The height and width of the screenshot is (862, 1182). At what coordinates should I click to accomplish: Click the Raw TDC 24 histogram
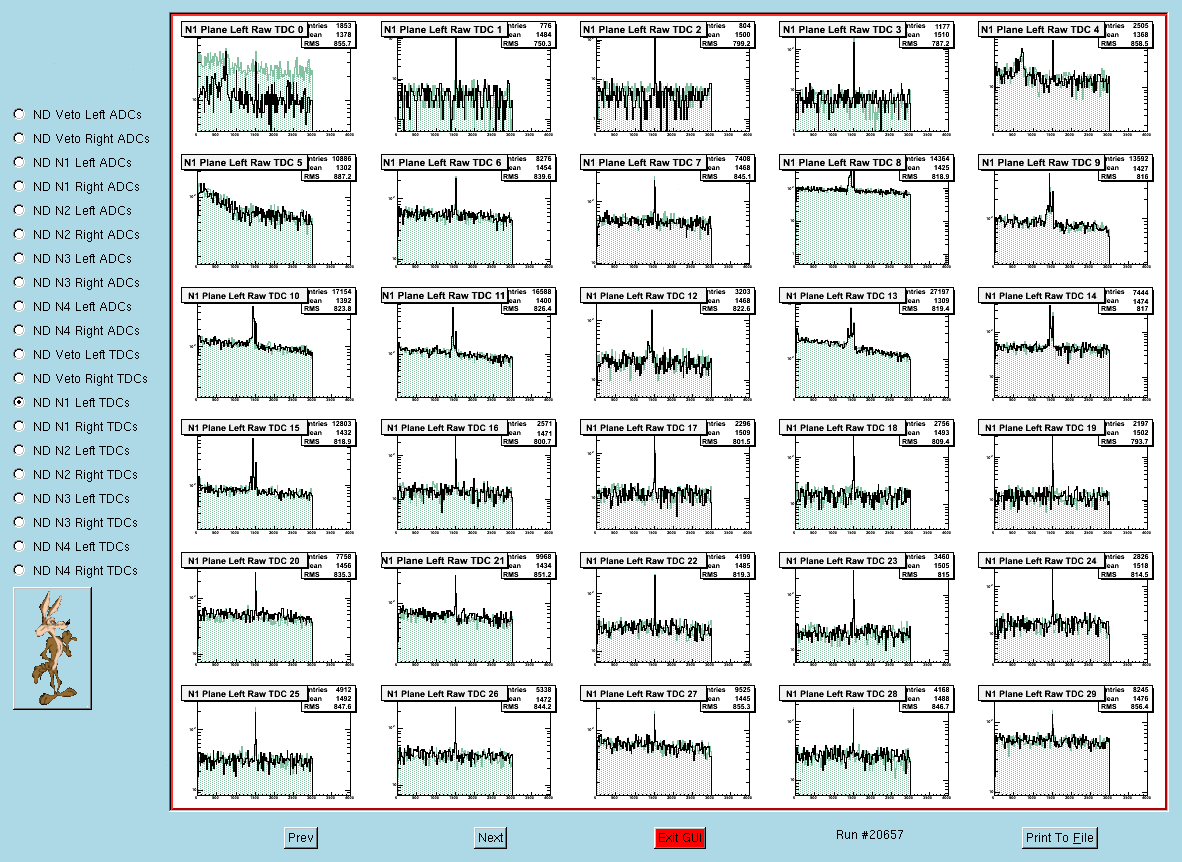(x=1065, y=611)
